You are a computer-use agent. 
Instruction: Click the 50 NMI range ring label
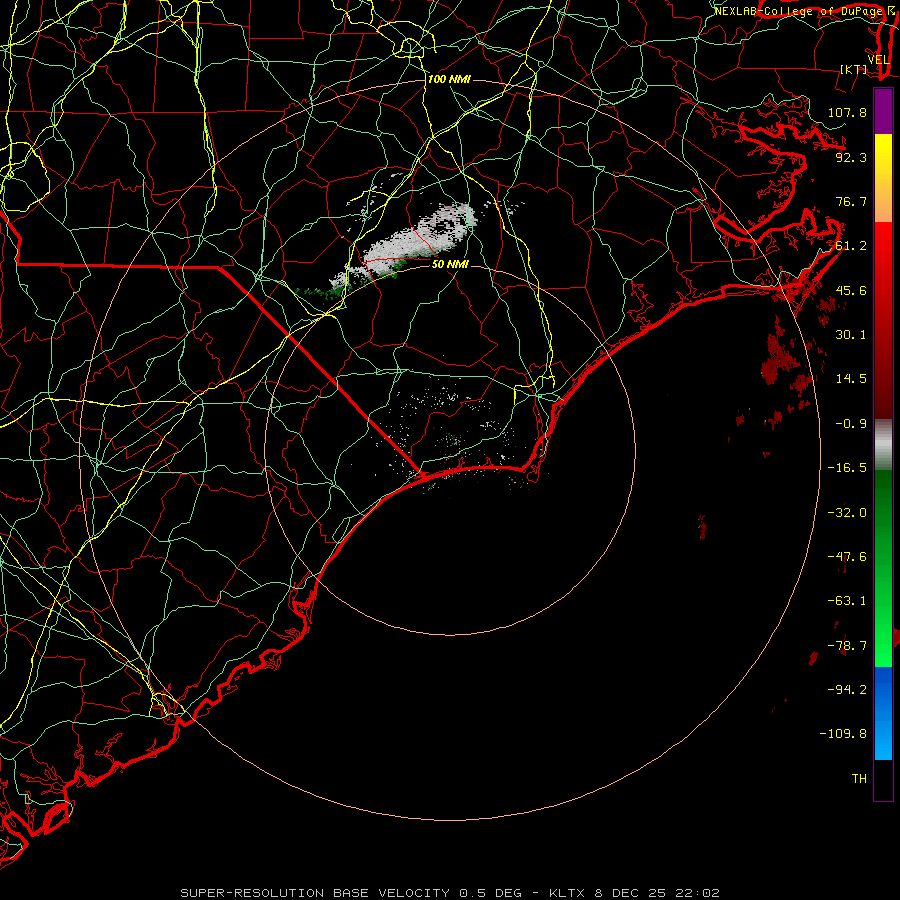click(450, 264)
